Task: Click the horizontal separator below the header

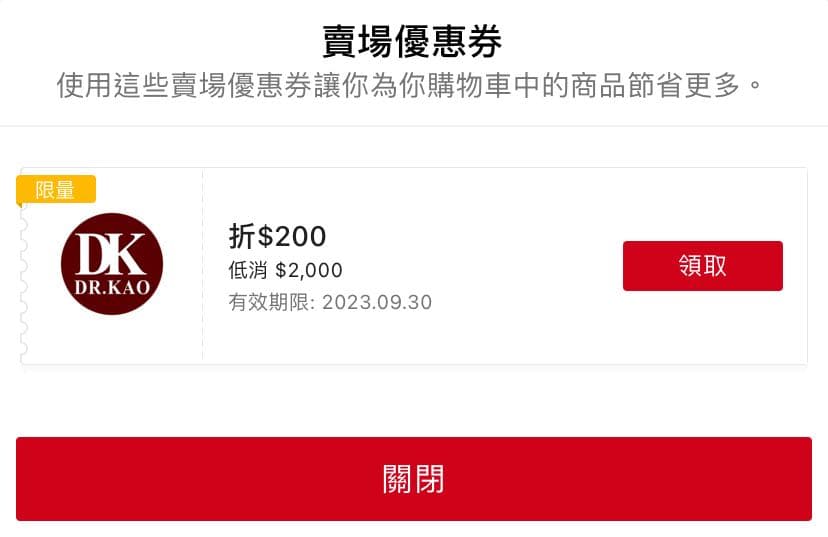Action: (x=414, y=126)
